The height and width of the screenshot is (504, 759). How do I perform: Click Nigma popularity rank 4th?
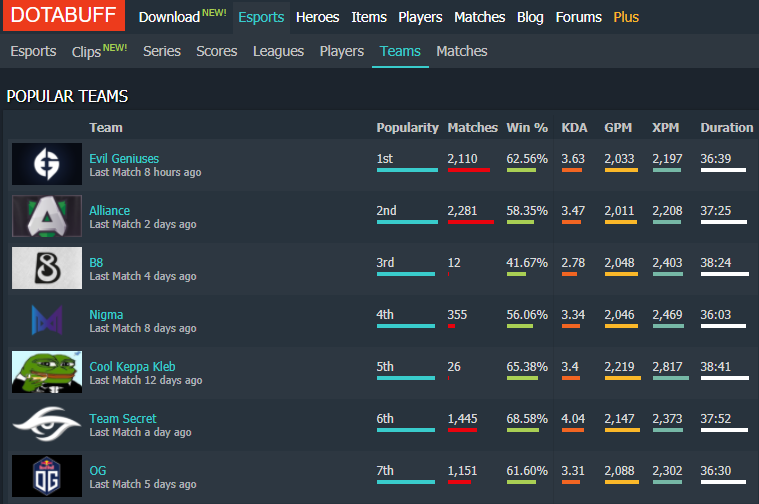coord(385,315)
